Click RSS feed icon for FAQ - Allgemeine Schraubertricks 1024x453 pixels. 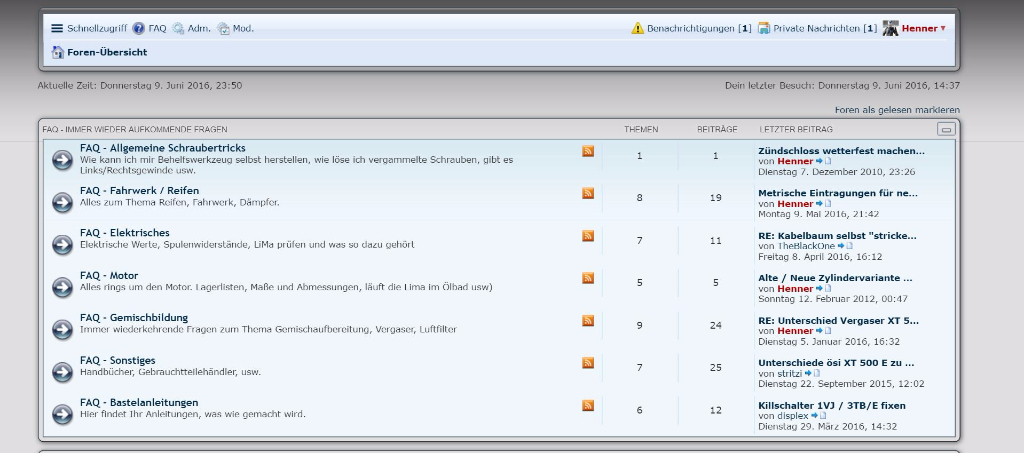[x=588, y=151]
